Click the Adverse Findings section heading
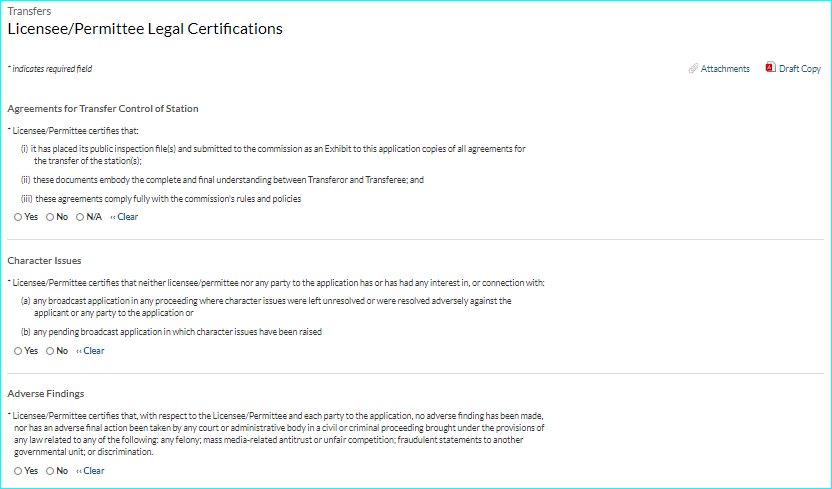Screen dimensions: 832x489 (45, 394)
